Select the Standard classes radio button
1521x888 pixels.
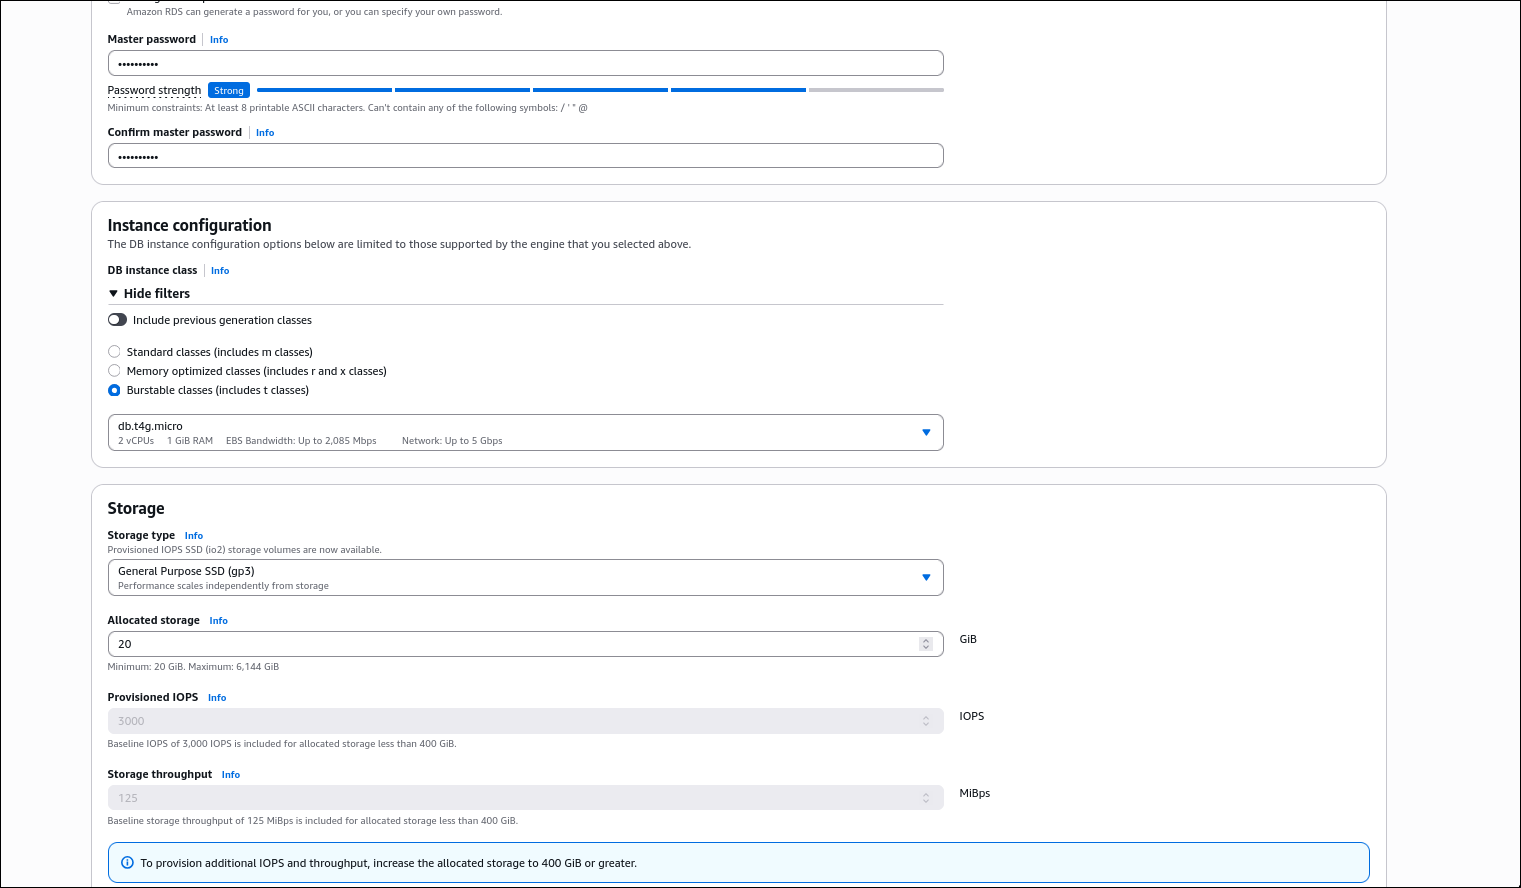click(x=114, y=351)
